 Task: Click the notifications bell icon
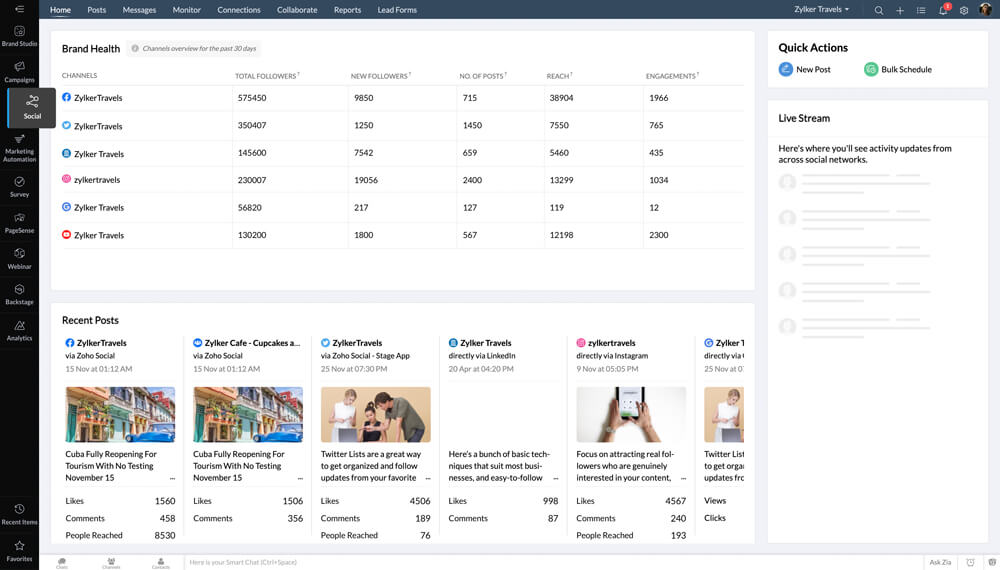point(942,10)
